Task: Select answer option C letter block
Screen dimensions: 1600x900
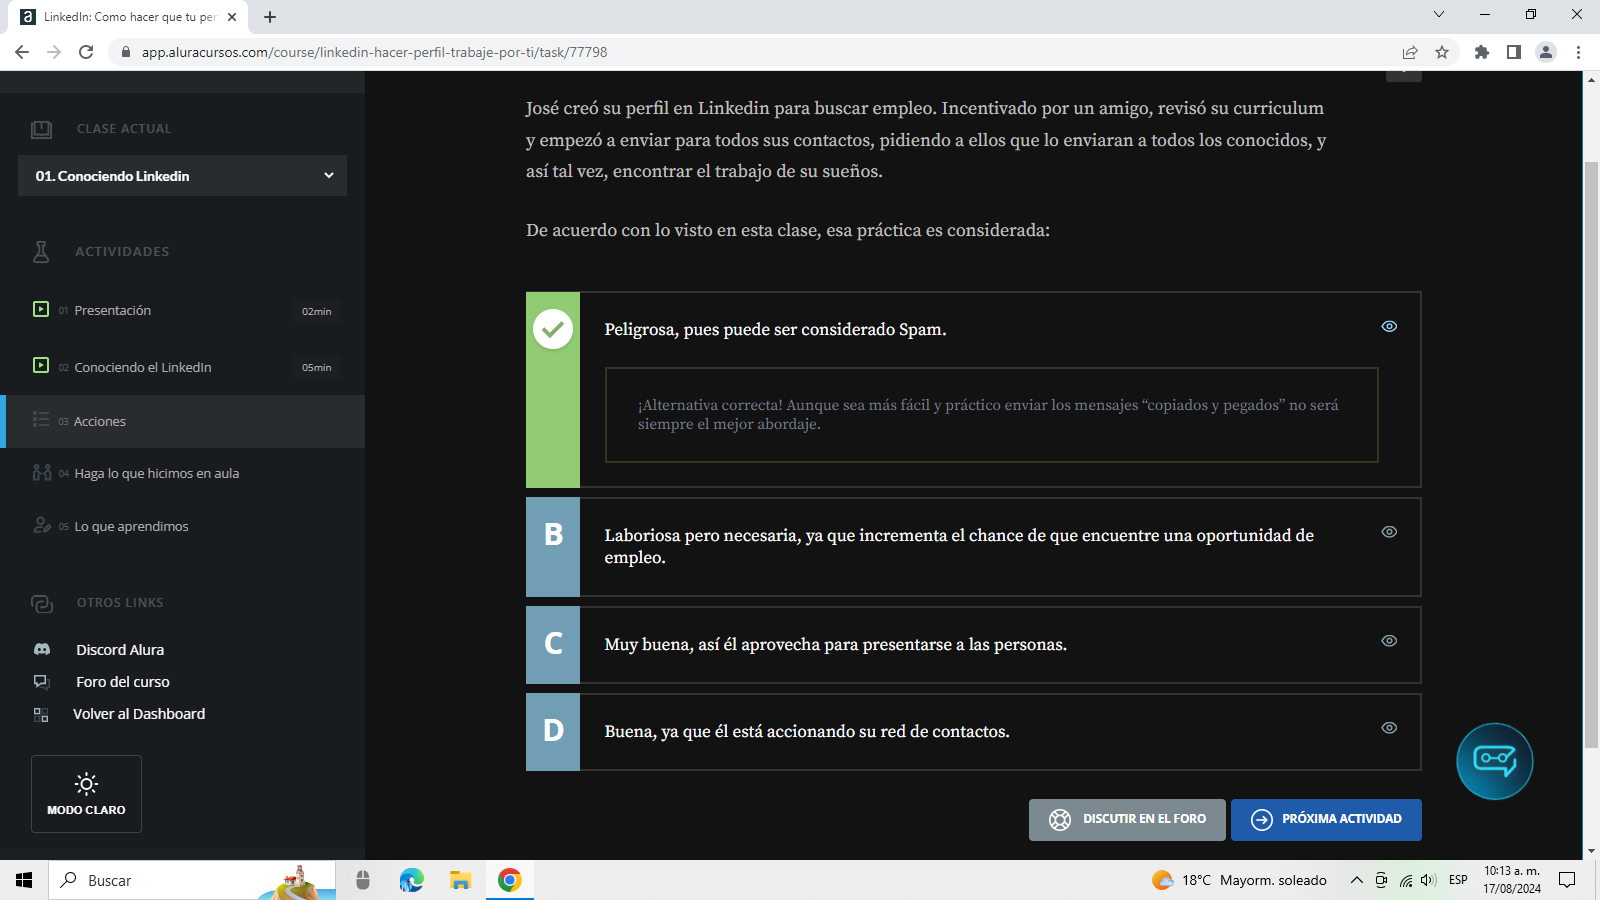Action: point(553,645)
